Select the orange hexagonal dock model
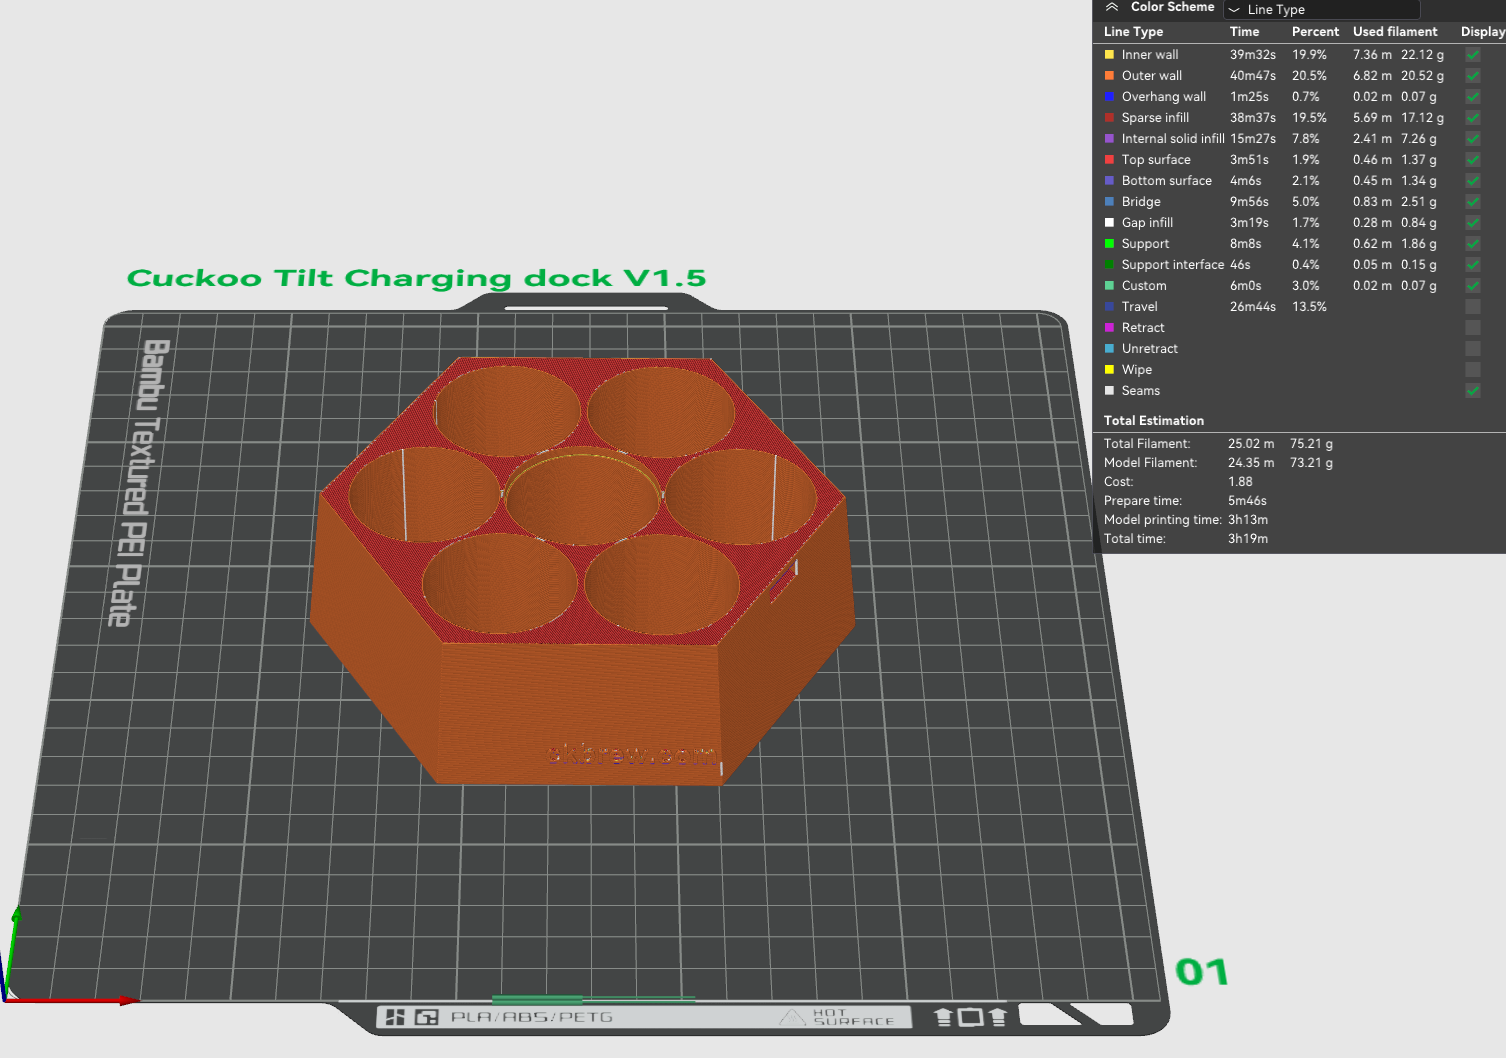1506x1058 pixels. coord(580,700)
